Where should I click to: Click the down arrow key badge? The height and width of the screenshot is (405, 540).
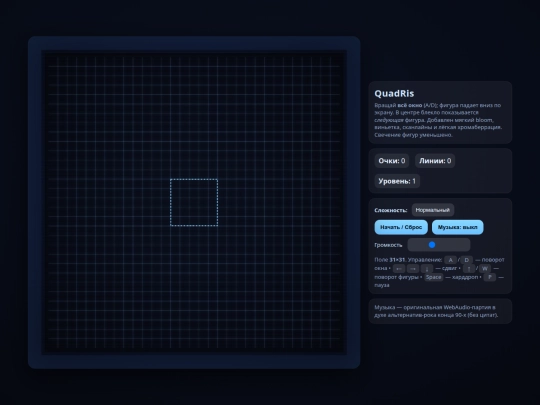coord(427,269)
